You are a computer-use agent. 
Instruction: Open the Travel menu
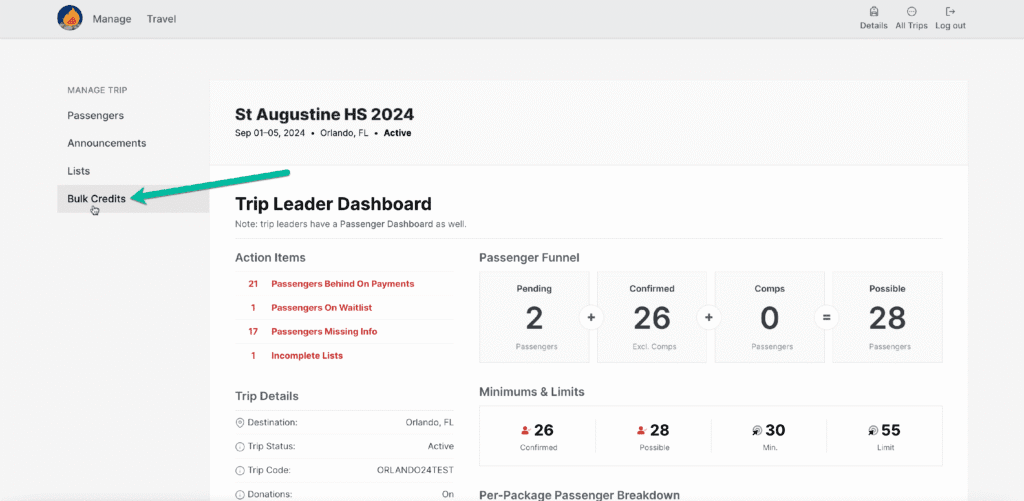coord(161,19)
